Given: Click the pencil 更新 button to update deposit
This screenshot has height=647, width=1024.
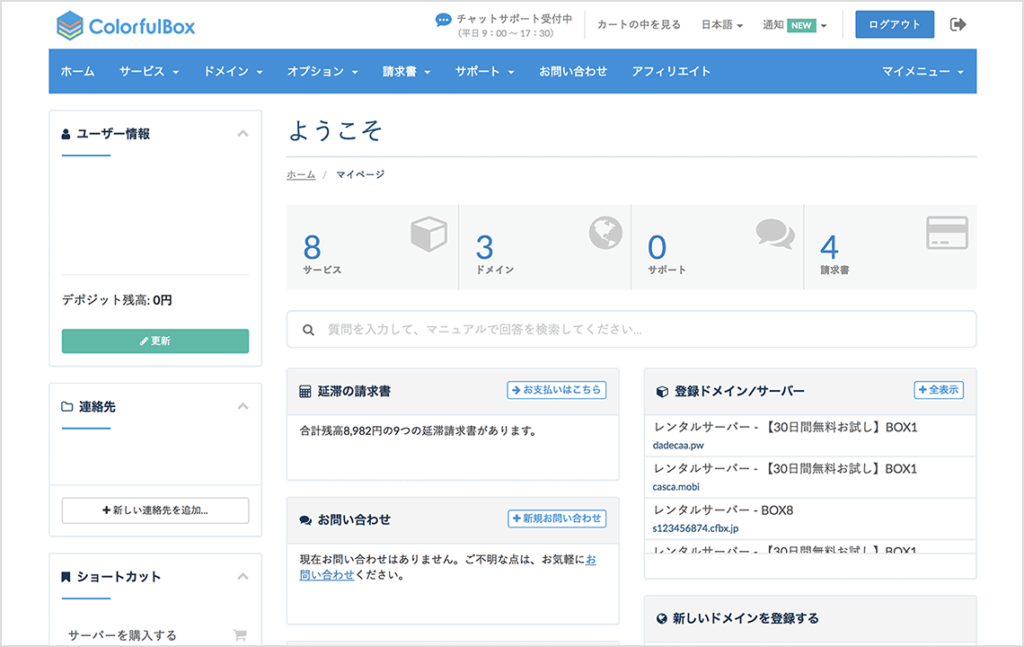Looking at the screenshot, I should [x=155, y=340].
